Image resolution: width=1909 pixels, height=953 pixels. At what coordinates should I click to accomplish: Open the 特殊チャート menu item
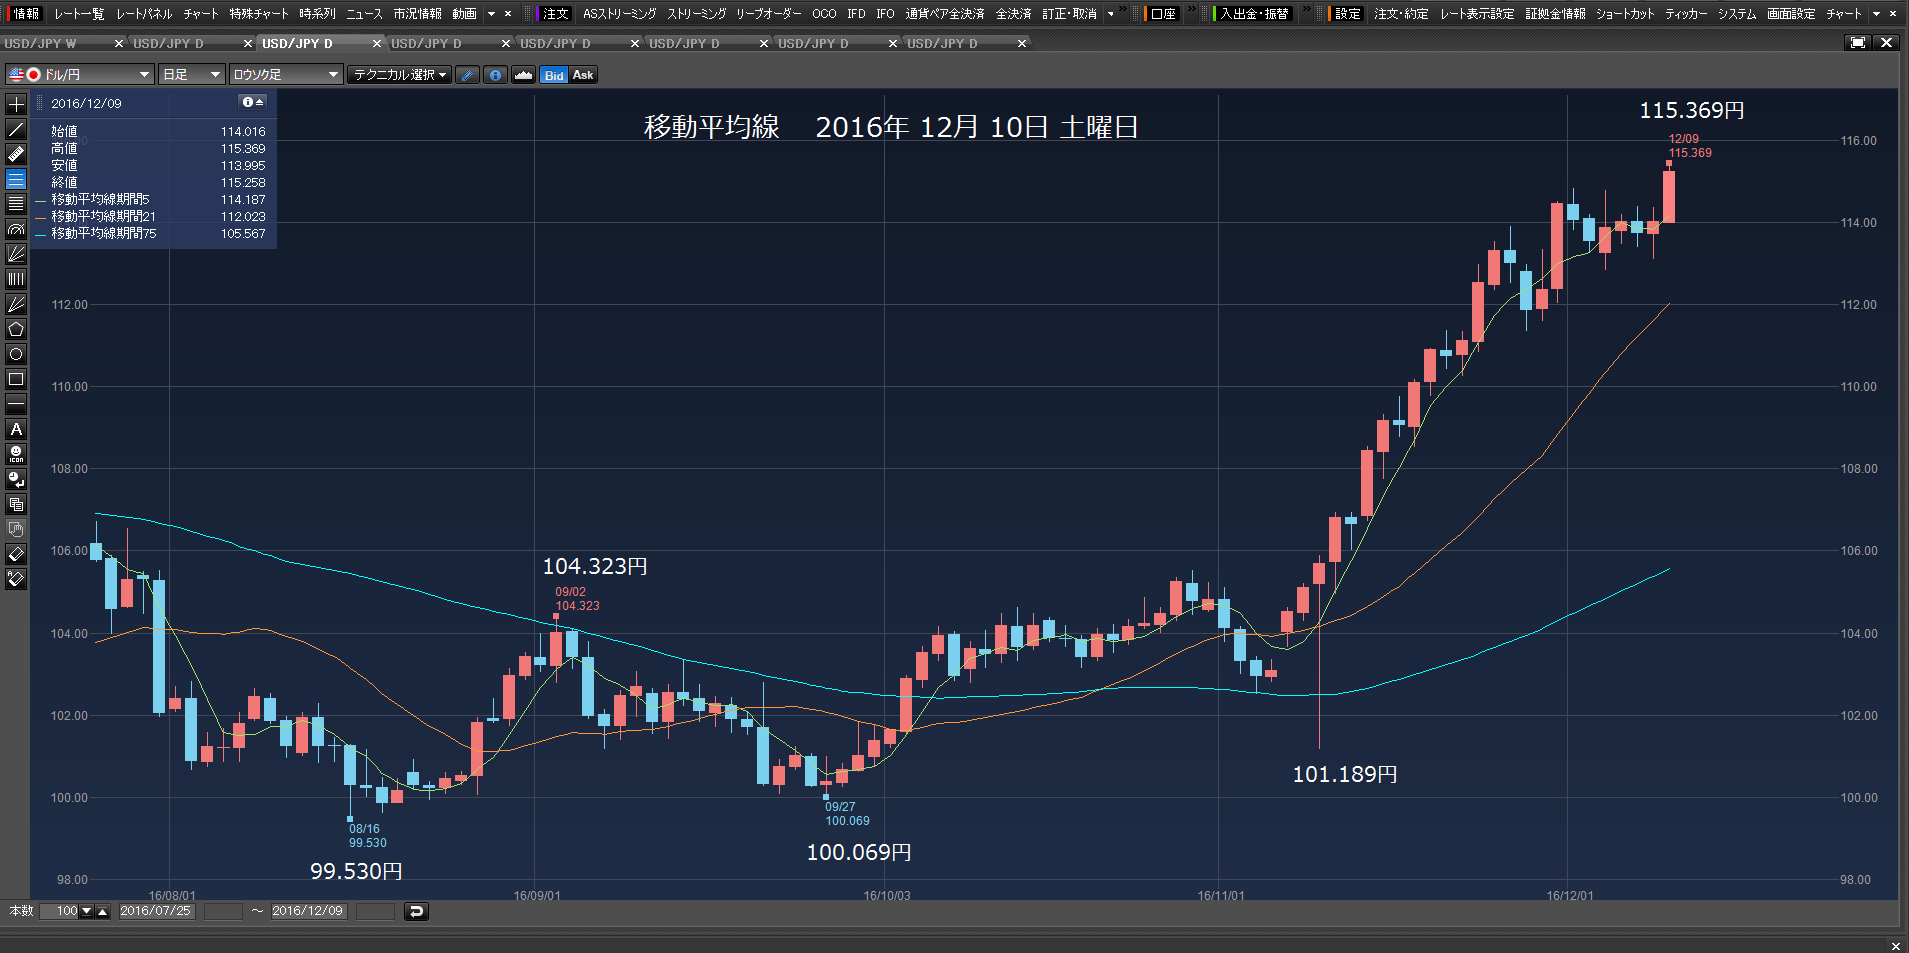(x=258, y=14)
